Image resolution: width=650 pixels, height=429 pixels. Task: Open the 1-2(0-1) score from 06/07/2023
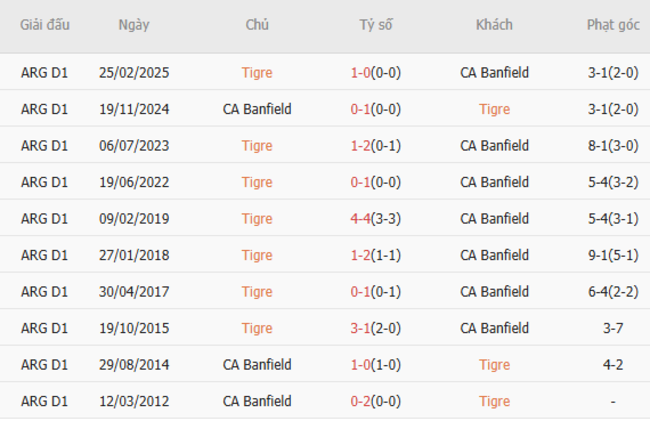376,146
